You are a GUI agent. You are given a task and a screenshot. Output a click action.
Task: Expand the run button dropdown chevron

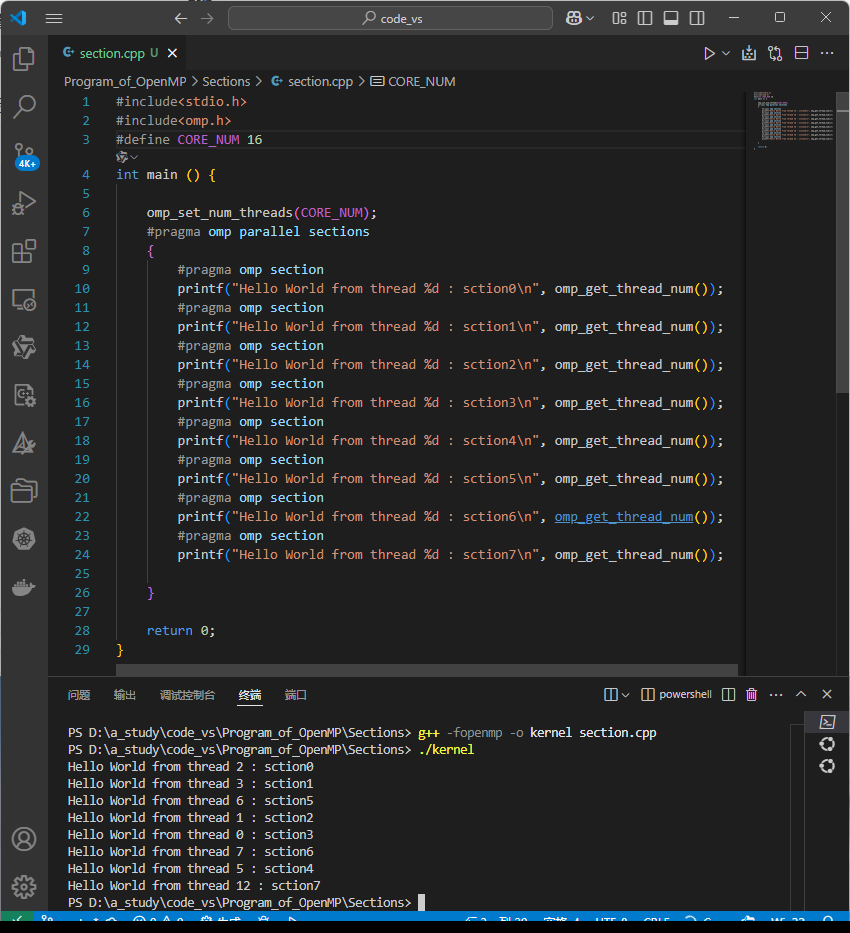[x=726, y=54]
